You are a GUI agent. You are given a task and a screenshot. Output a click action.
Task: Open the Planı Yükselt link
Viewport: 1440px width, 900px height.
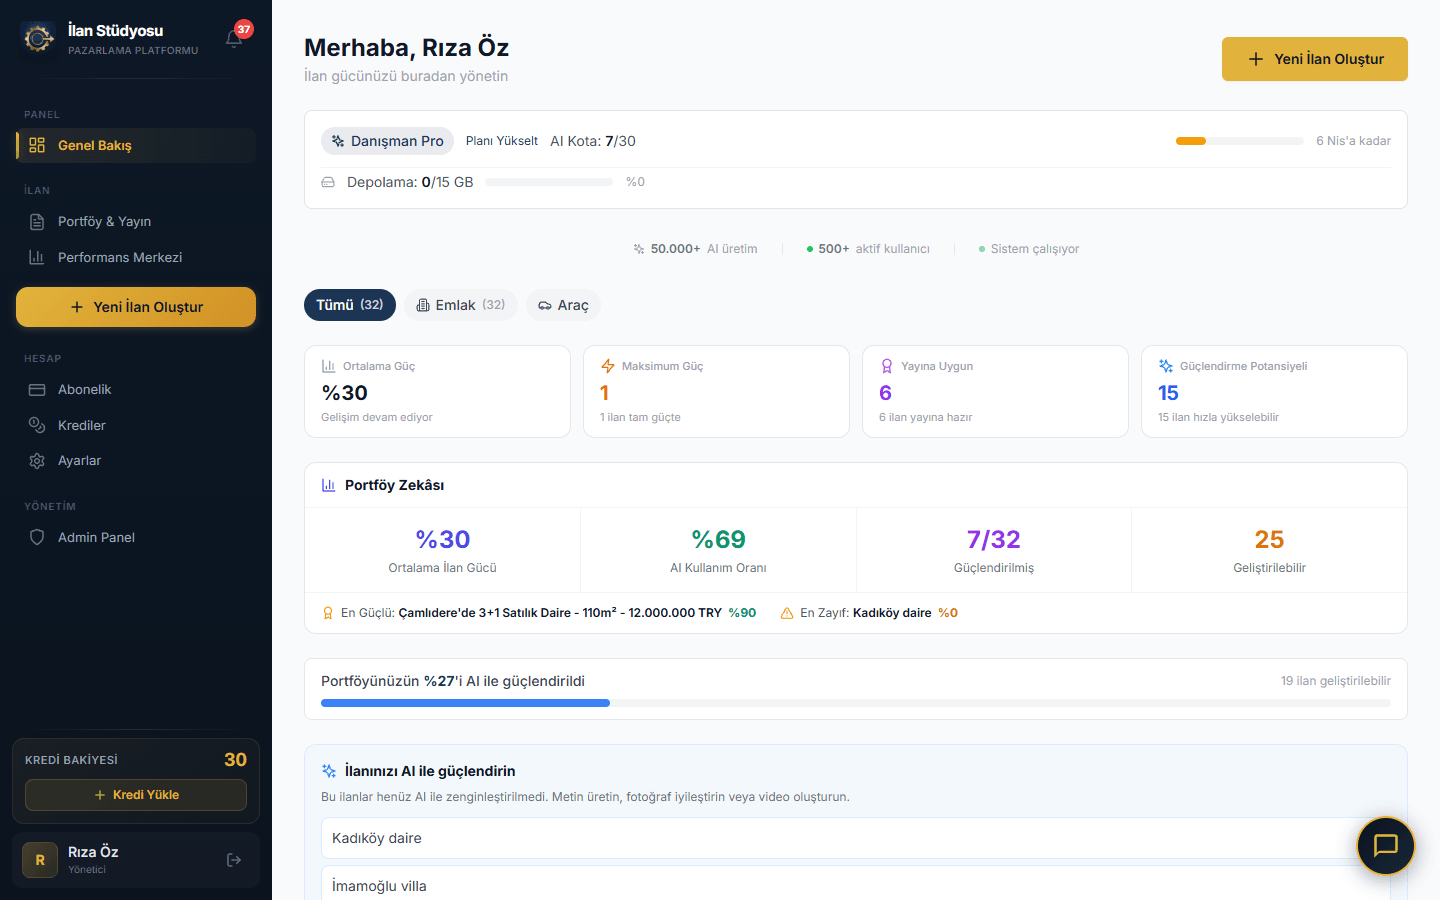501,141
